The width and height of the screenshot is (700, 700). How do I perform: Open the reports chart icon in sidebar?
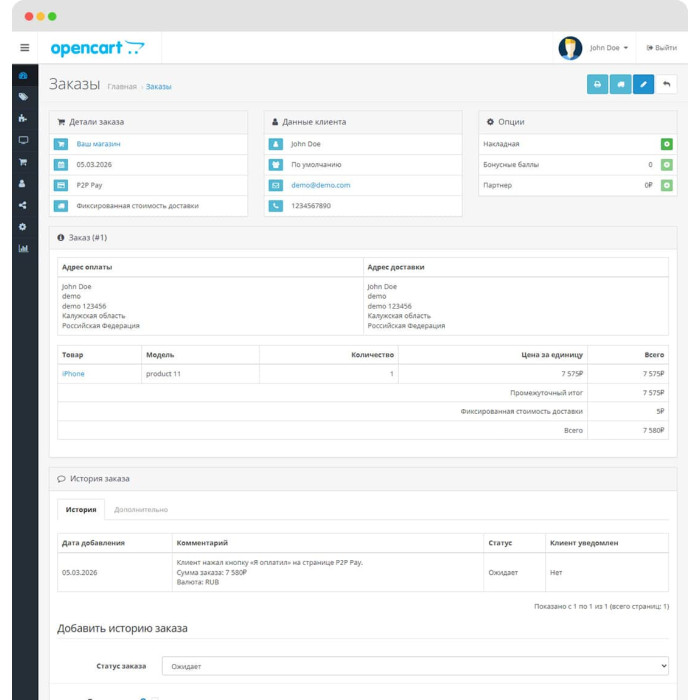(x=23, y=249)
